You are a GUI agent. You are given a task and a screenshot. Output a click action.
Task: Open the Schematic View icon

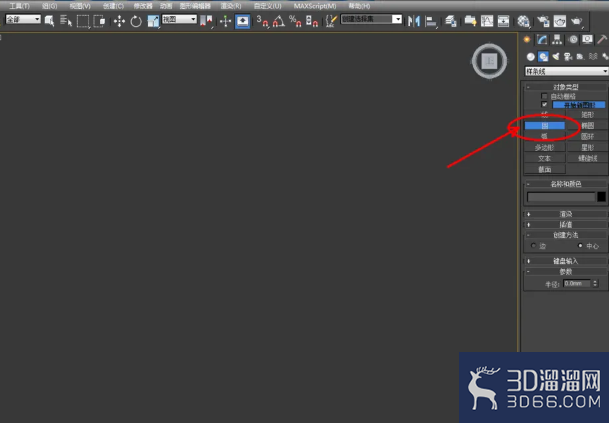(x=503, y=21)
